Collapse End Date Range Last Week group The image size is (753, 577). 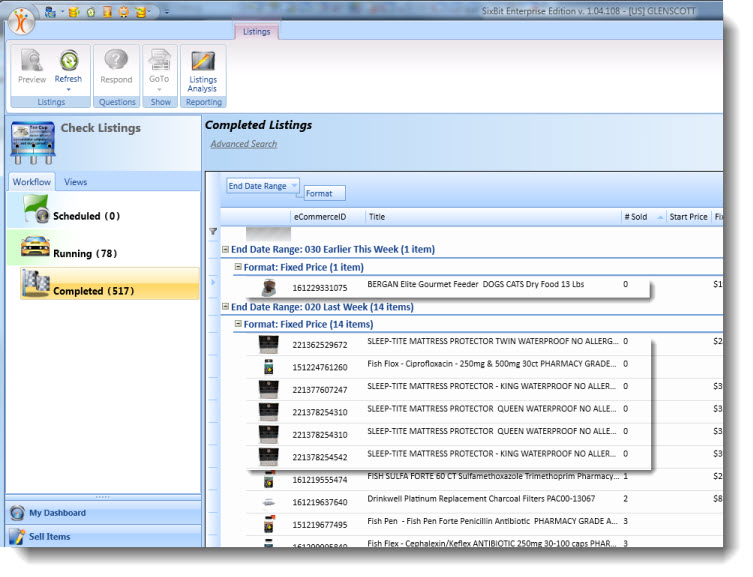(x=226, y=307)
